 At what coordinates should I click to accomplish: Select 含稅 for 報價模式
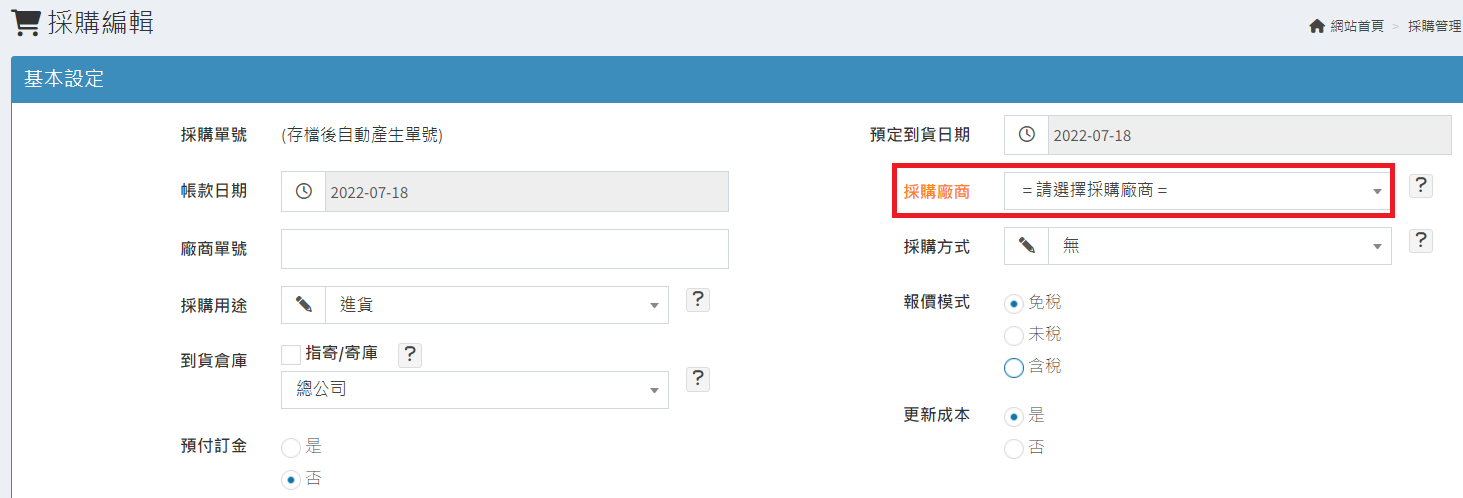coord(1014,368)
